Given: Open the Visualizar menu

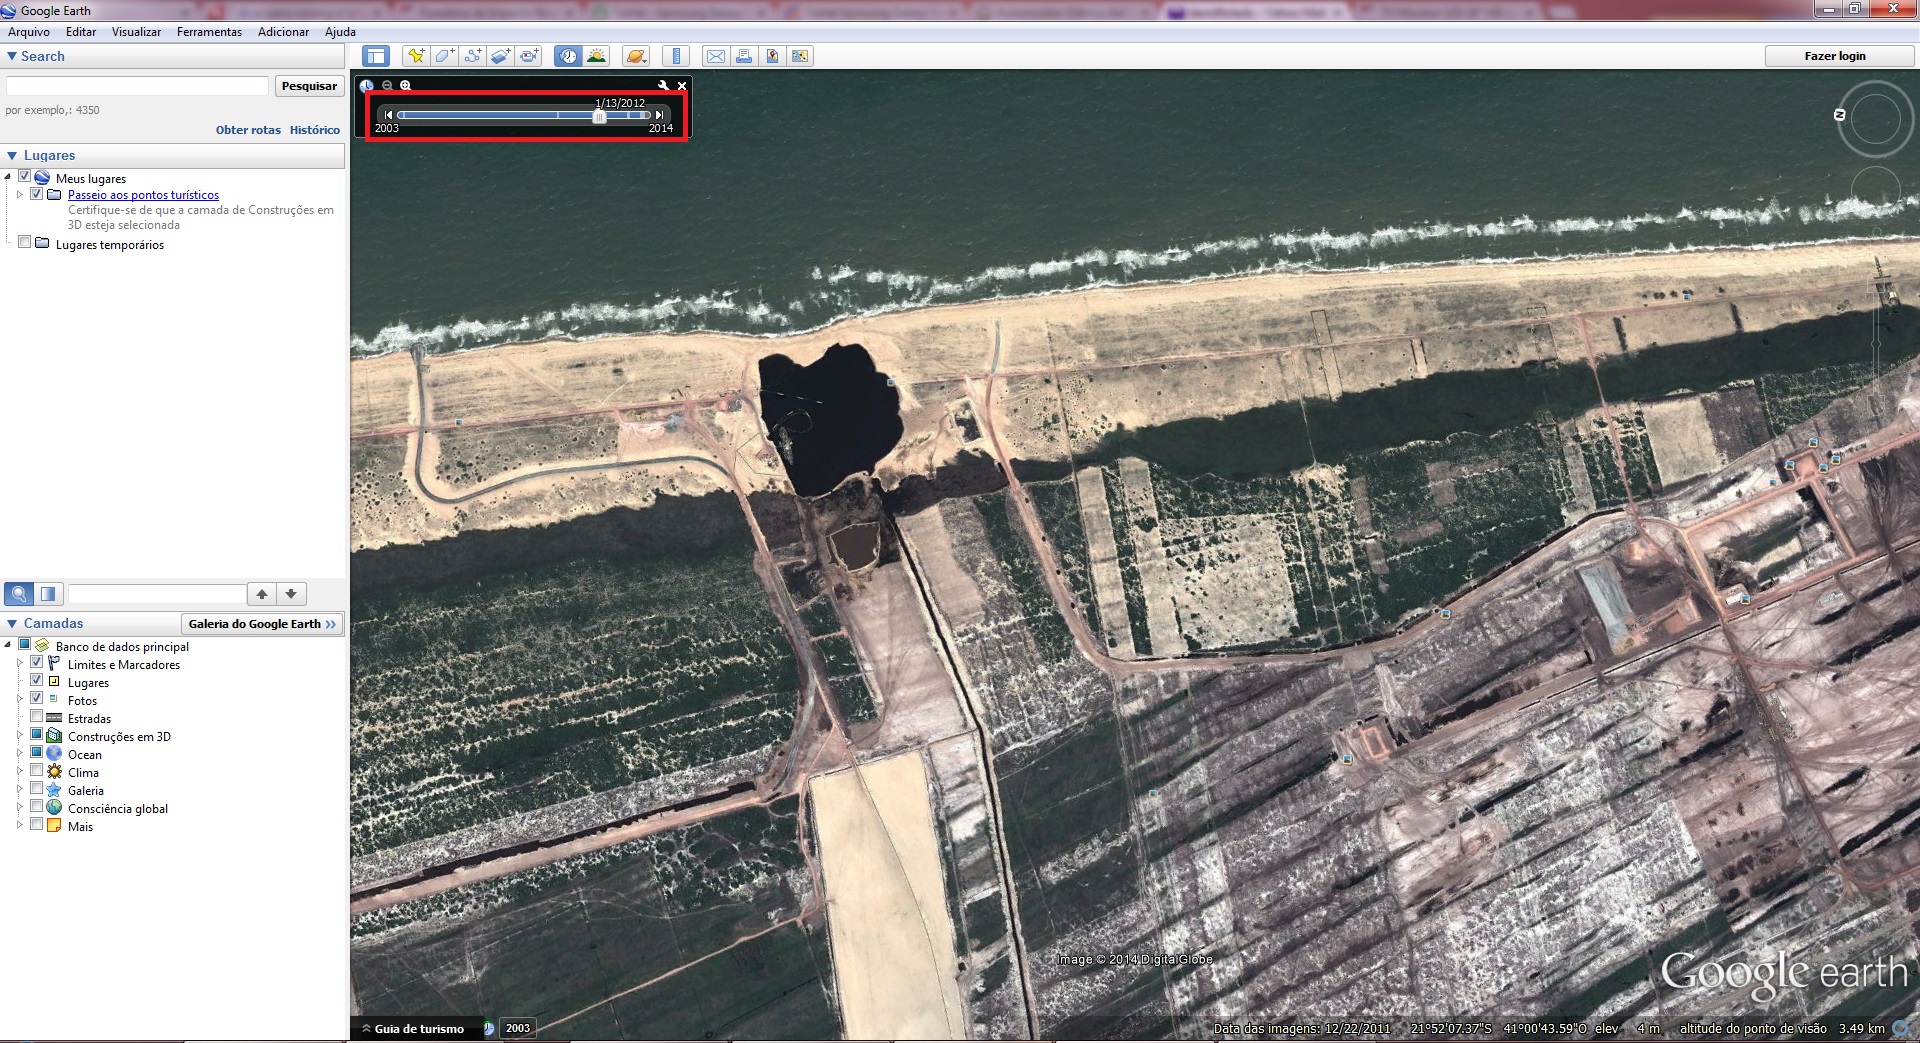Looking at the screenshot, I should pyautogui.click(x=136, y=32).
